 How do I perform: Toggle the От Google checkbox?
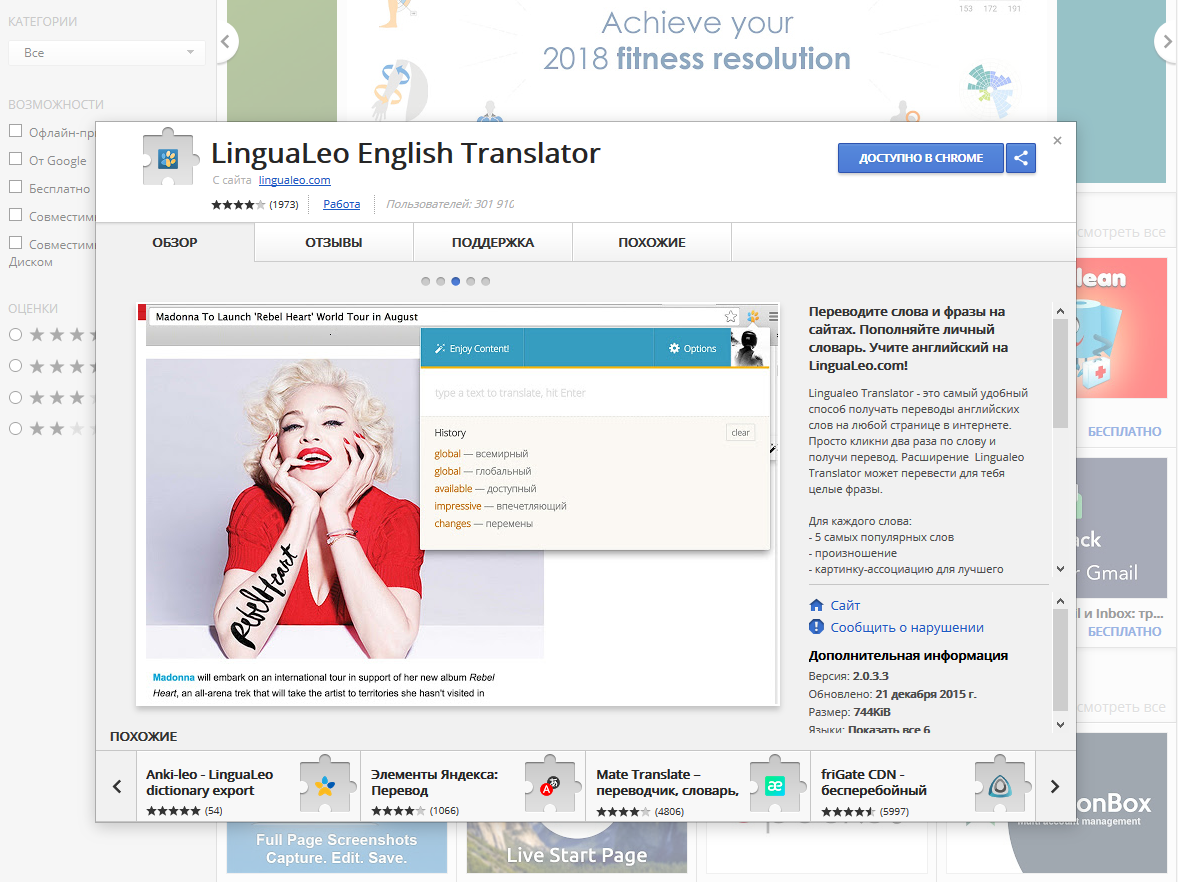point(15,159)
